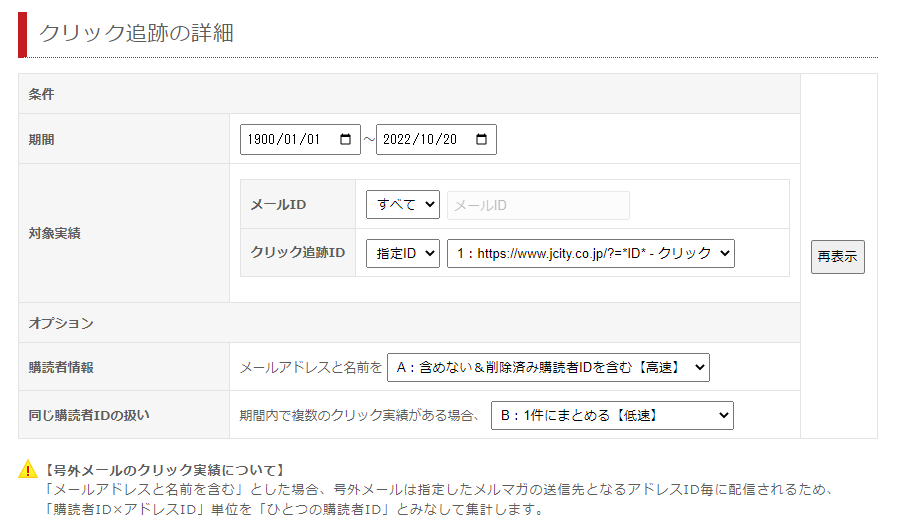Click the 'クリック追跡の詳細' heading
The height and width of the screenshot is (529, 923).
(x=136, y=33)
